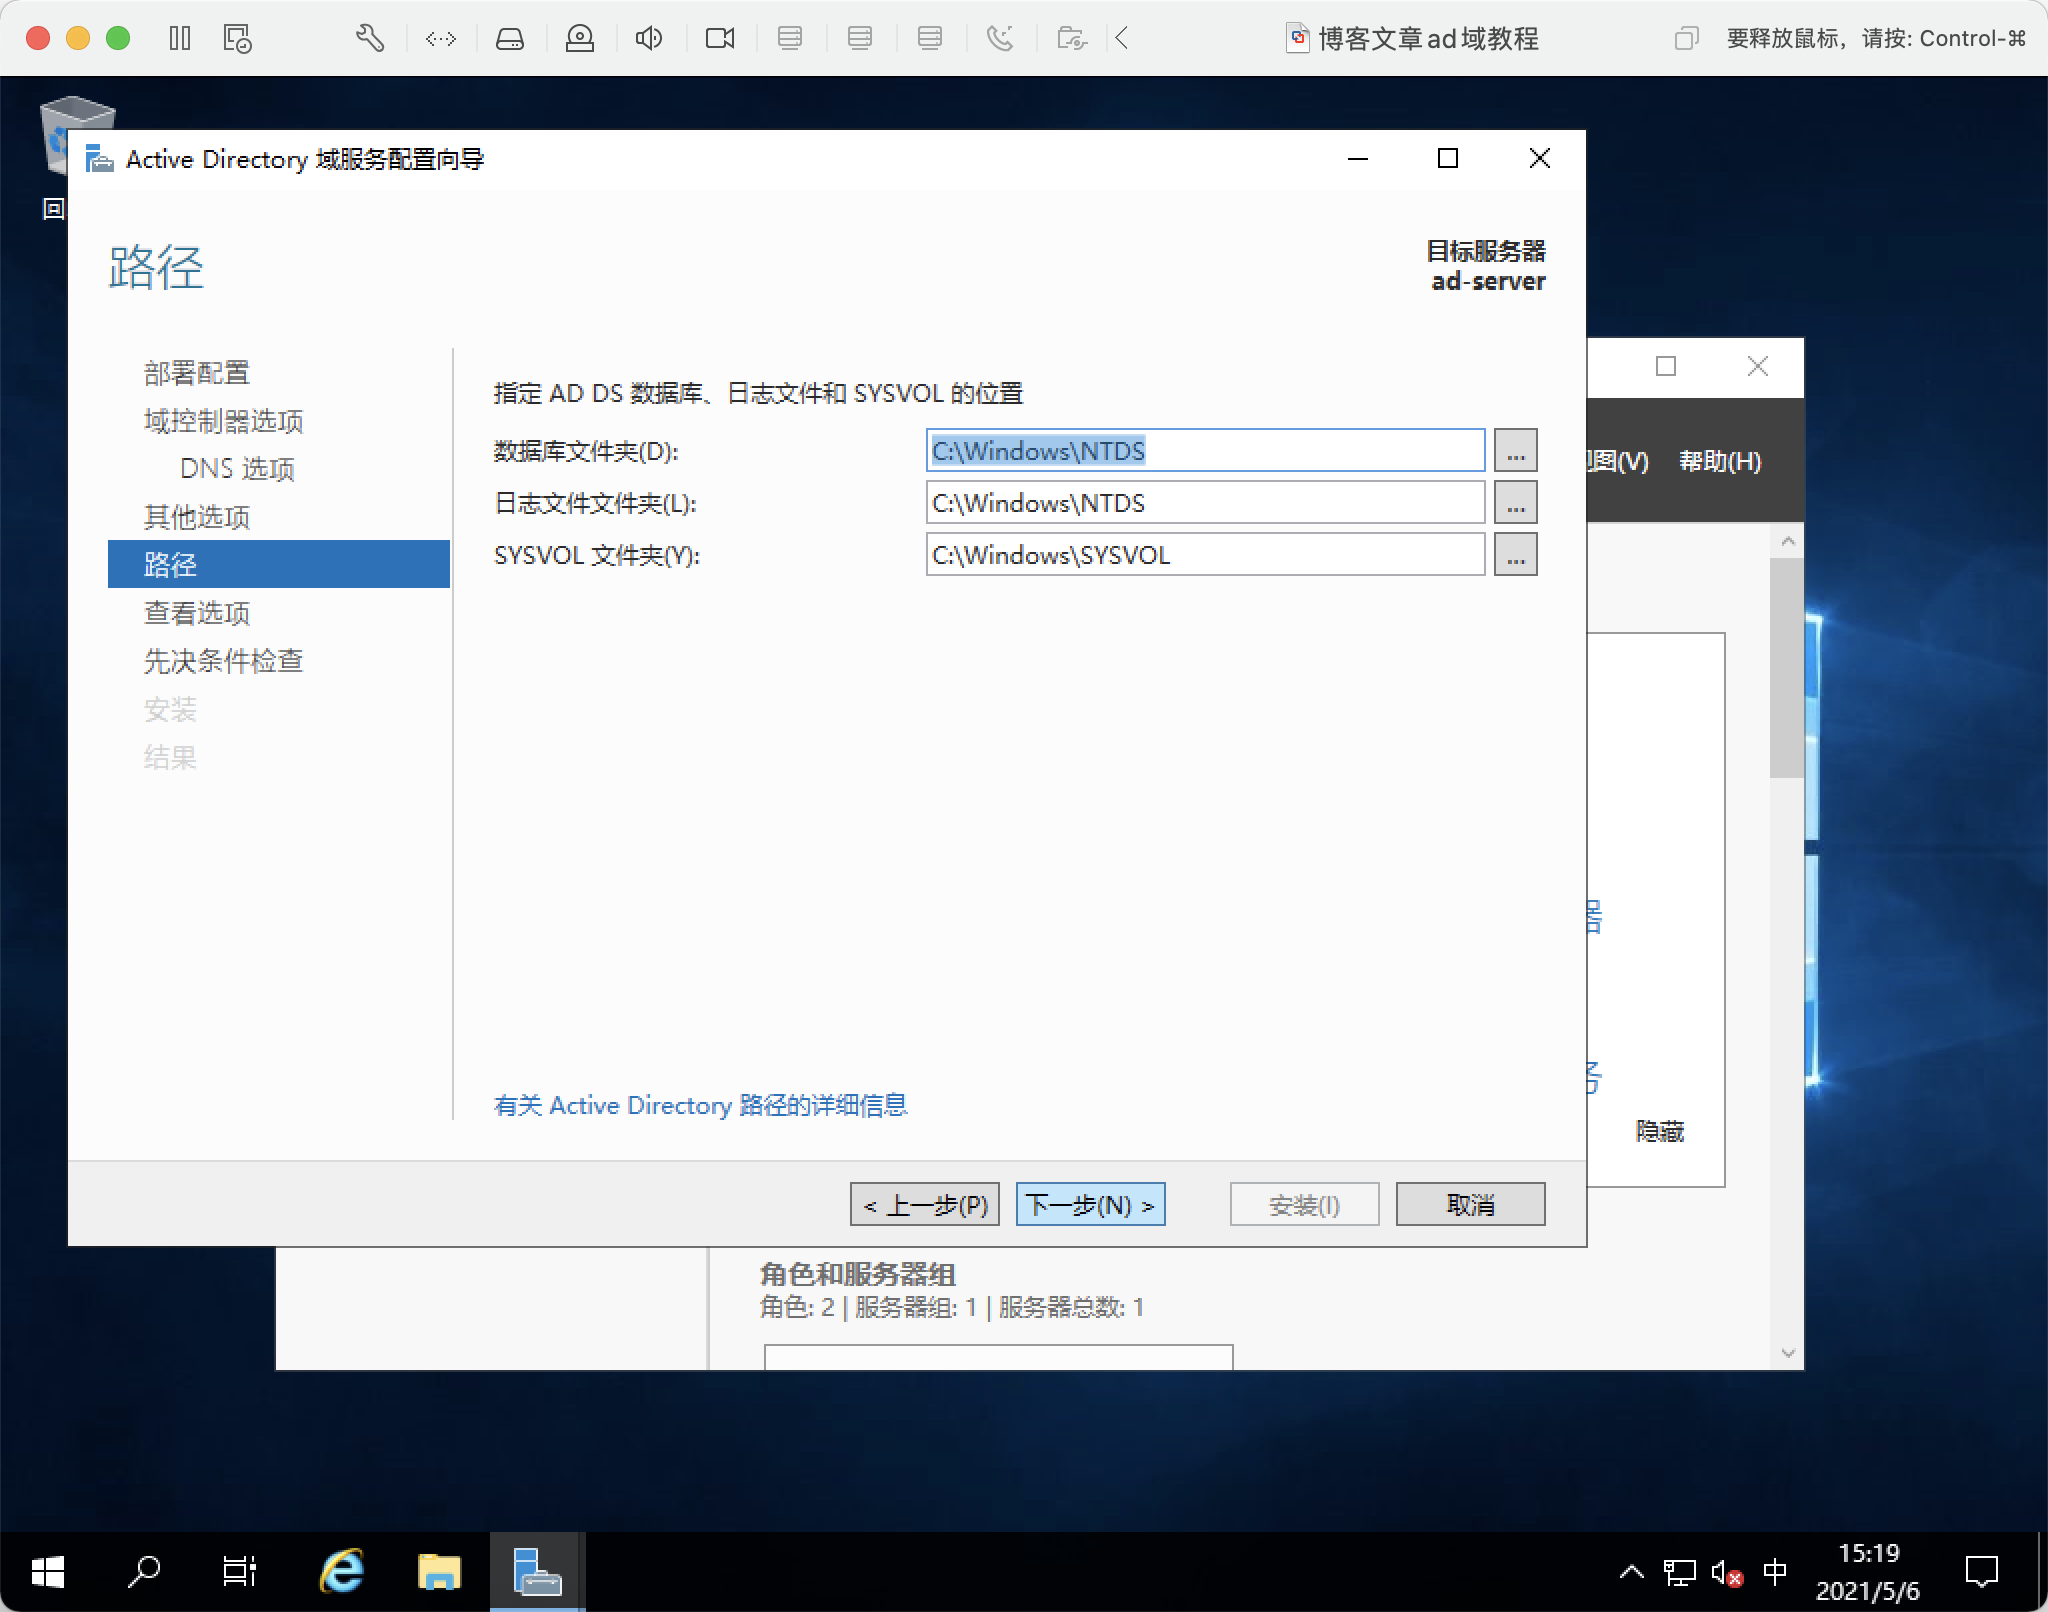Open the 帮助(H) menu
Viewport: 2048px width, 1612px height.
pos(1719,461)
